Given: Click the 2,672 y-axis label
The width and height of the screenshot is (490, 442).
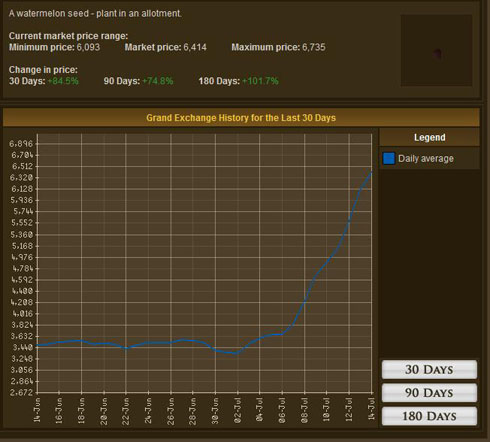Looking at the screenshot, I should click(21, 392).
